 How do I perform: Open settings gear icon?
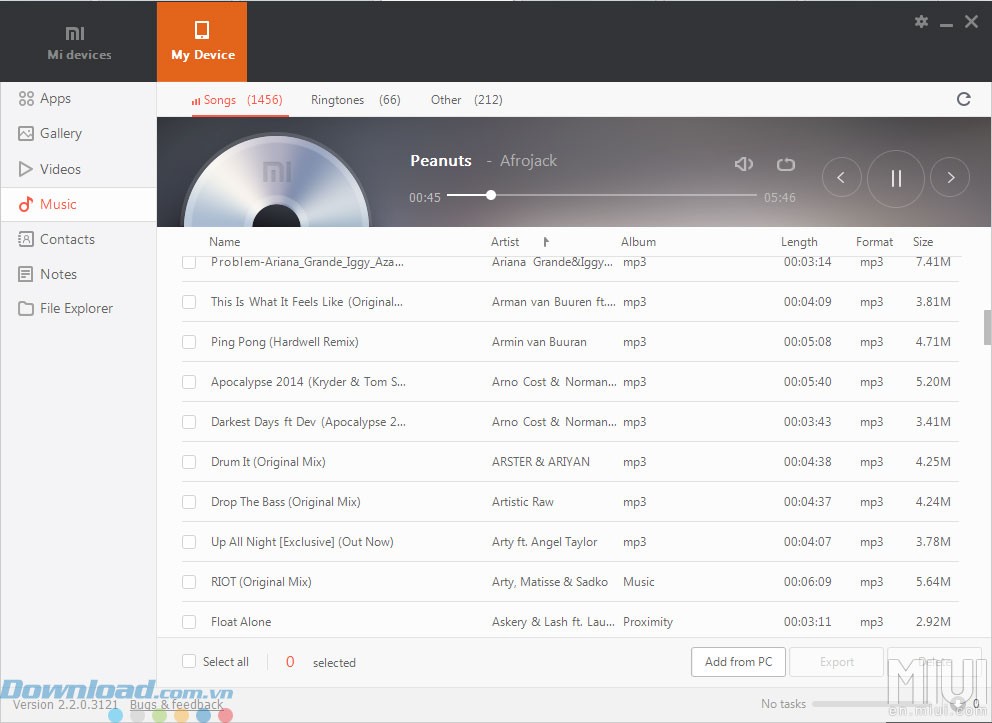(x=921, y=22)
